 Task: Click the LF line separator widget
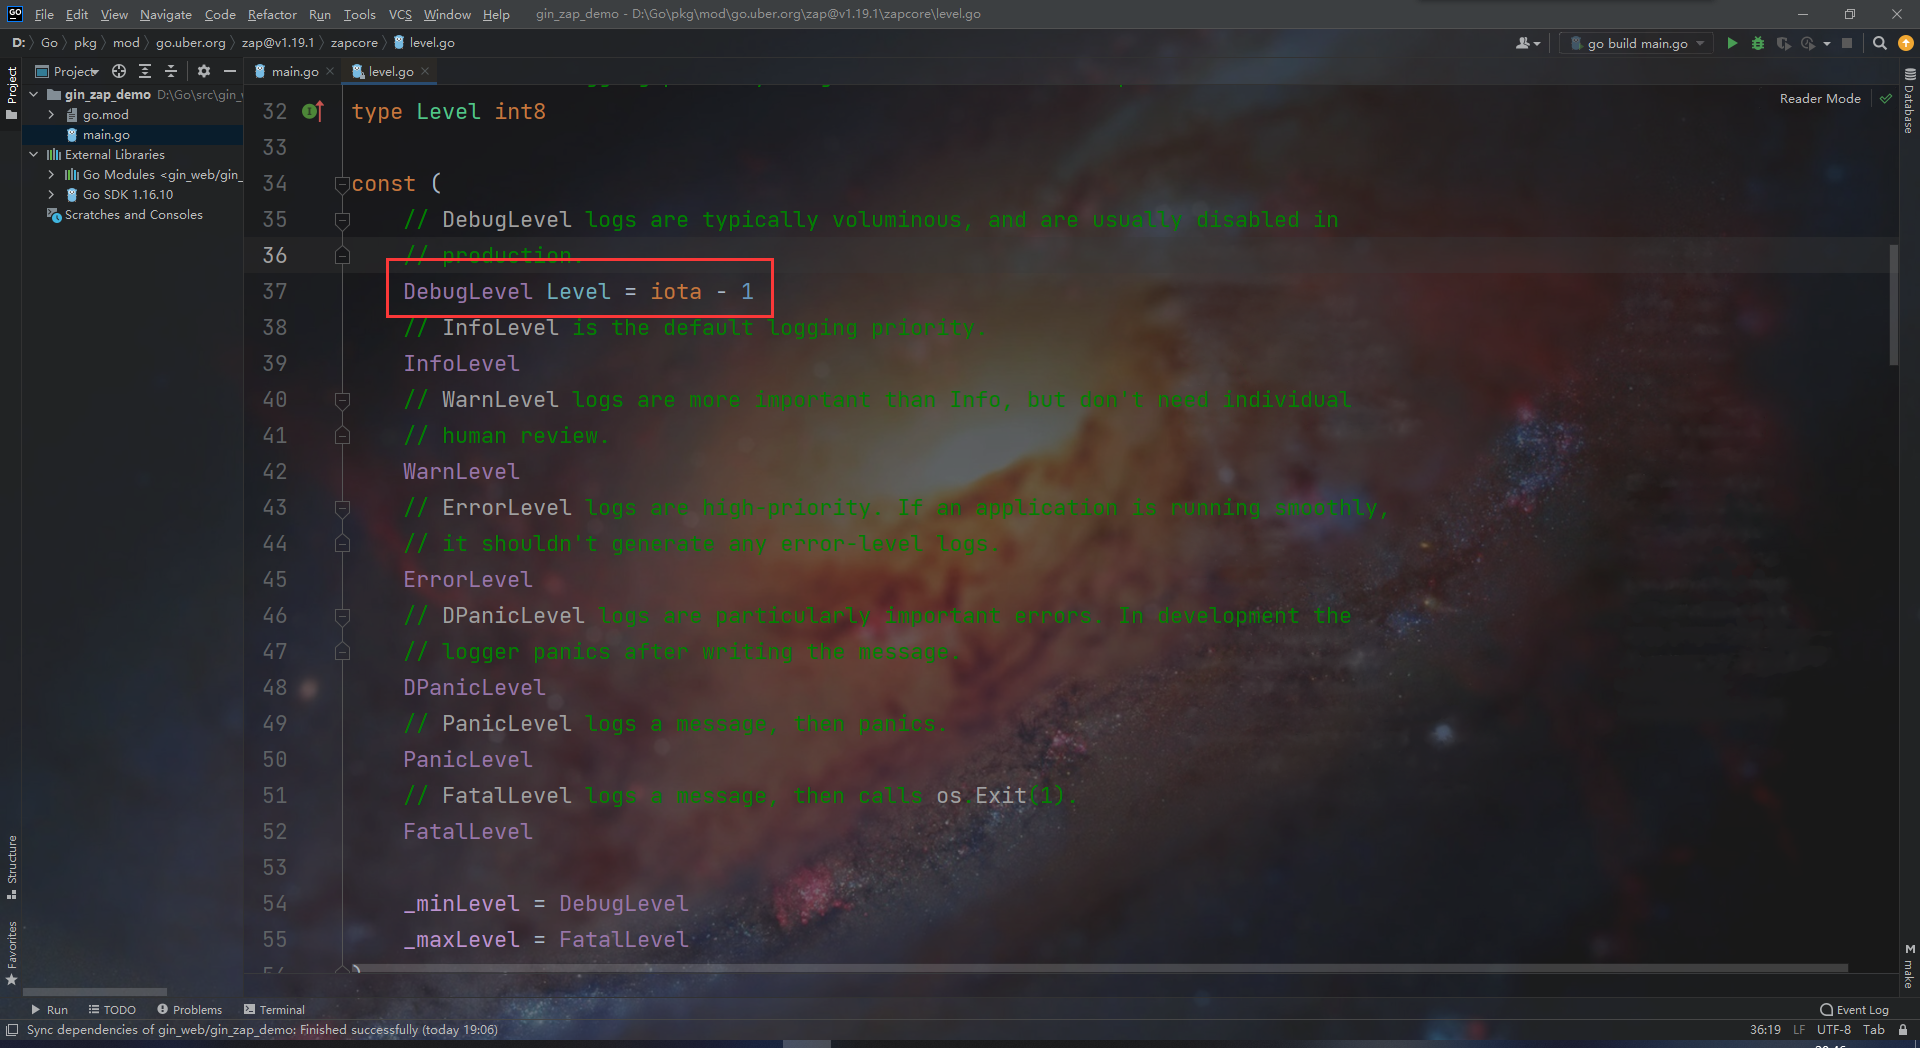pos(1799,1030)
